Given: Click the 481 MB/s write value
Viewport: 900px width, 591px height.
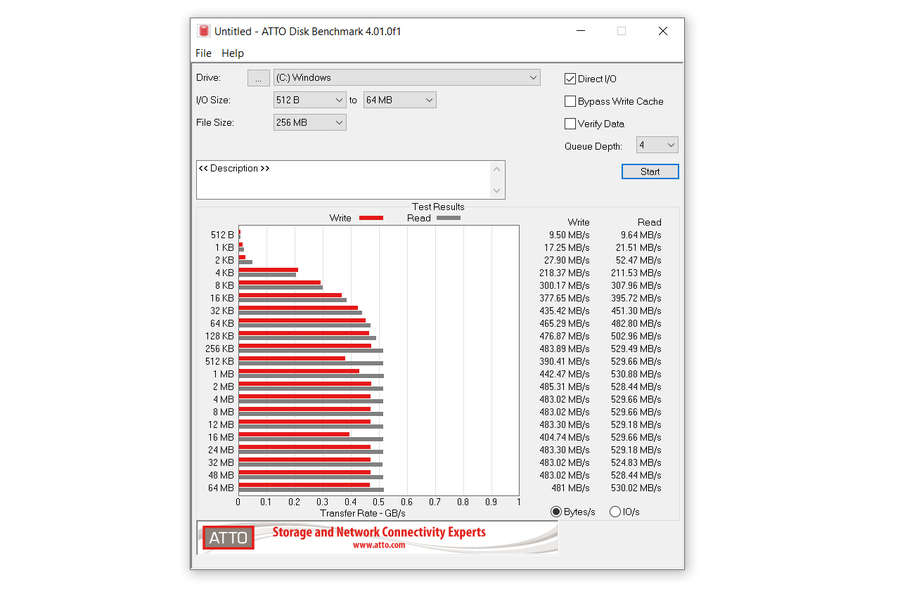Looking at the screenshot, I should coord(570,488).
